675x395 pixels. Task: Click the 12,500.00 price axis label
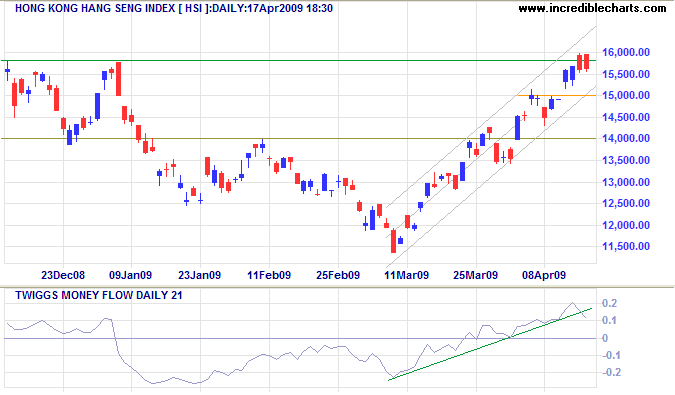[626, 203]
